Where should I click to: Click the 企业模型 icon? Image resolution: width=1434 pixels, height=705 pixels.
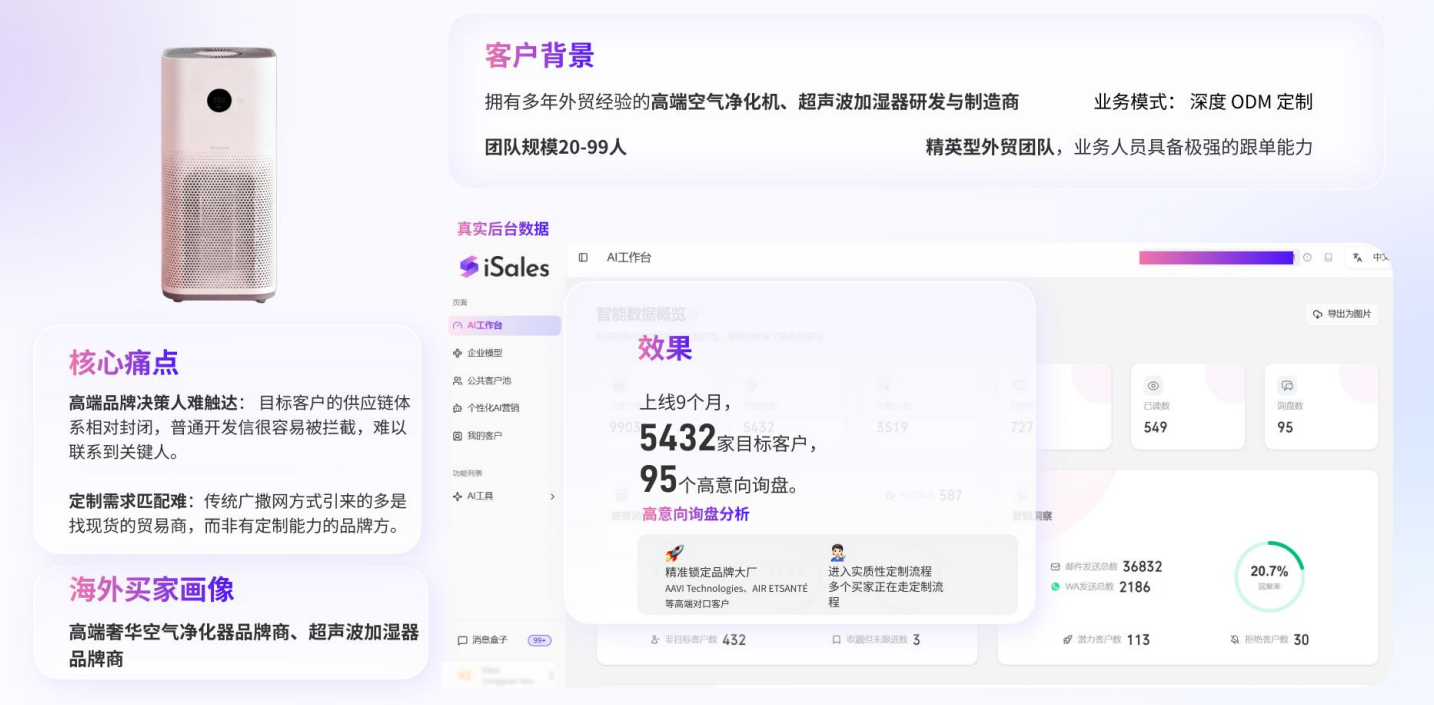point(458,353)
